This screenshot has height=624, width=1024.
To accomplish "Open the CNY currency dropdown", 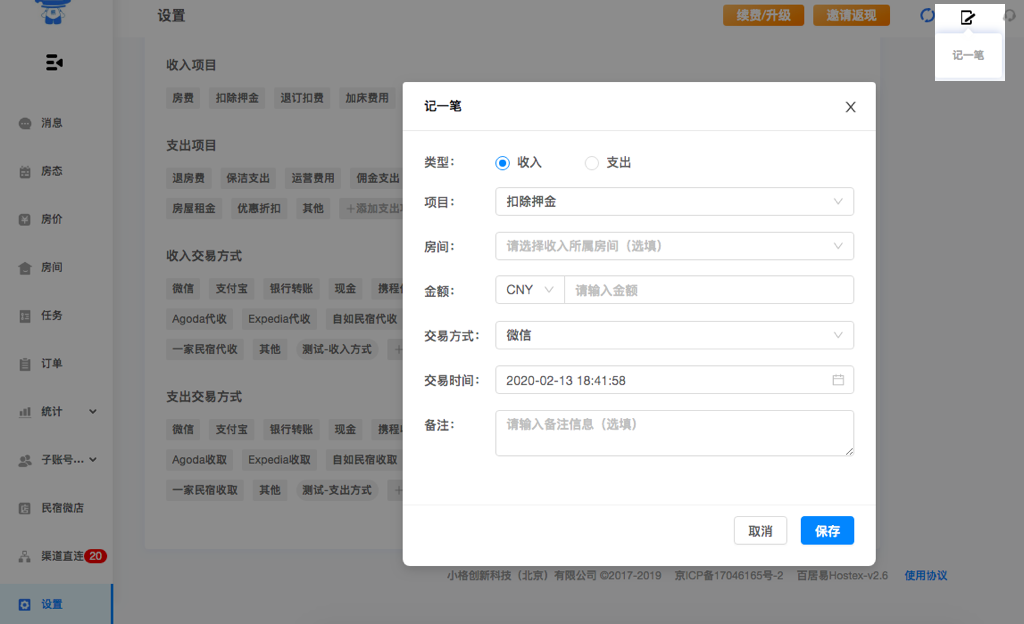I will [530, 290].
